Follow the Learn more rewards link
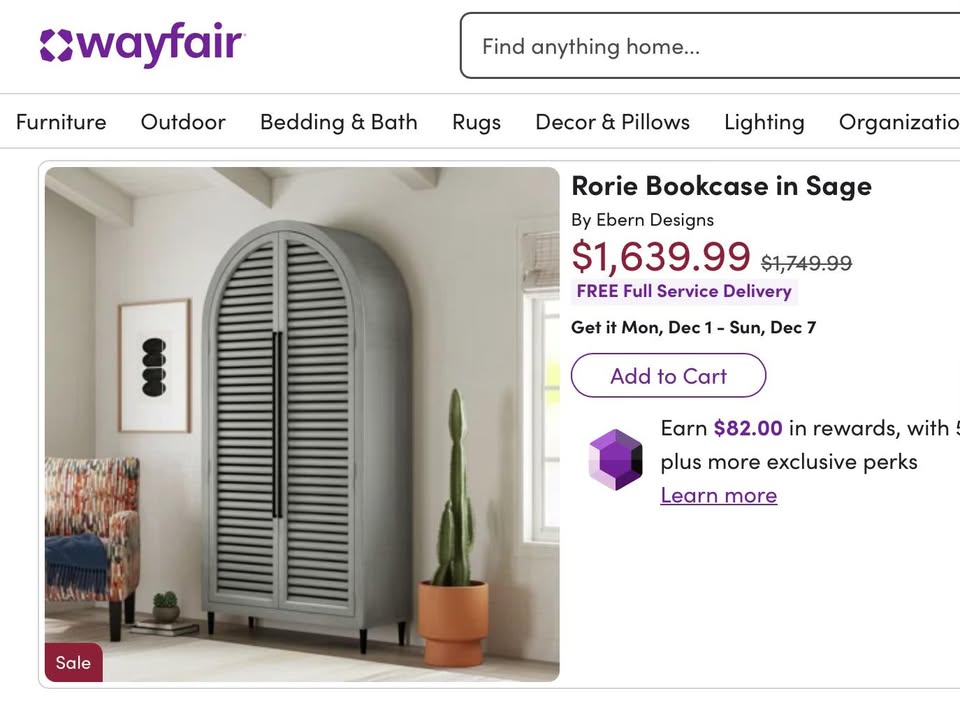 pyautogui.click(x=718, y=495)
